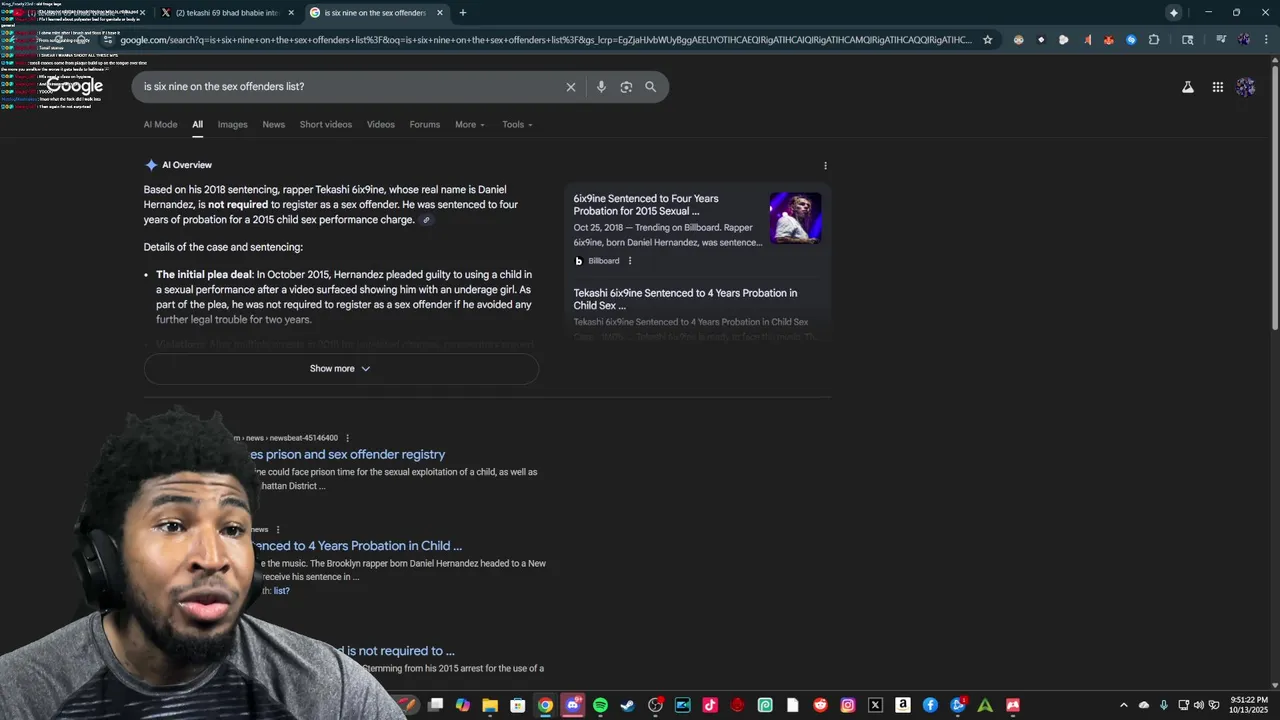Expand the More search filters dropdown
The width and height of the screenshot is (1280, 720).
470,125
